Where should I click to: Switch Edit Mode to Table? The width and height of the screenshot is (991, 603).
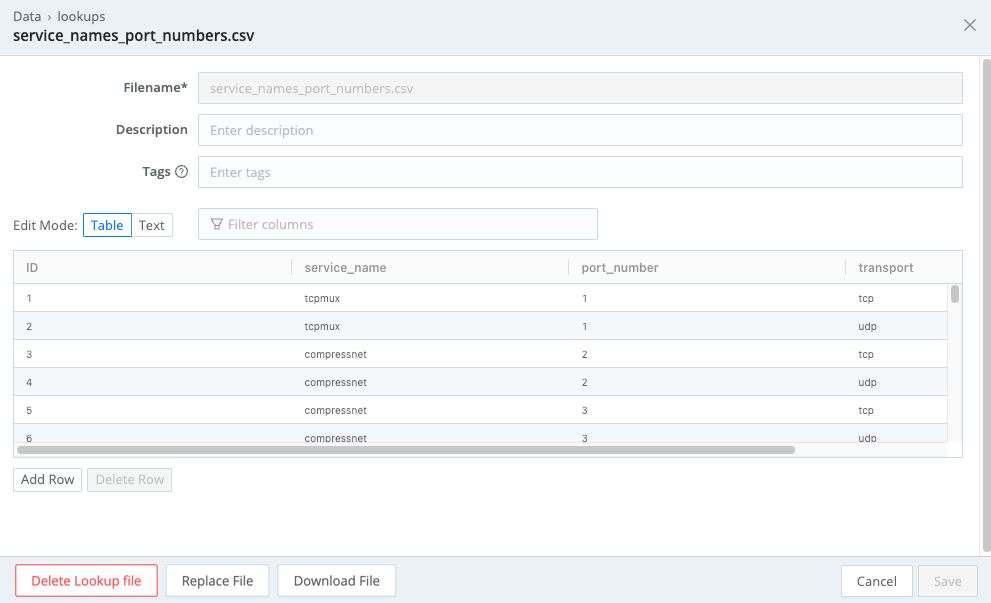[107, 225]
